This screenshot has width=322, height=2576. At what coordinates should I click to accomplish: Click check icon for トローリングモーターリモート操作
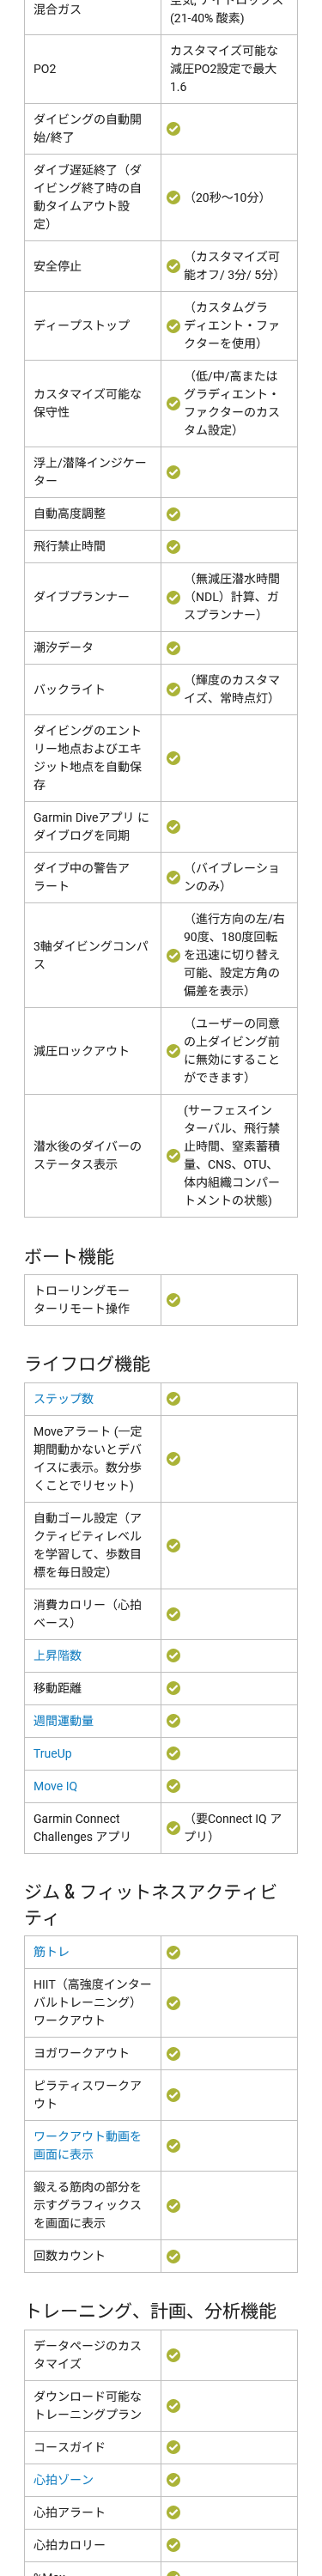coord(173,1299)
